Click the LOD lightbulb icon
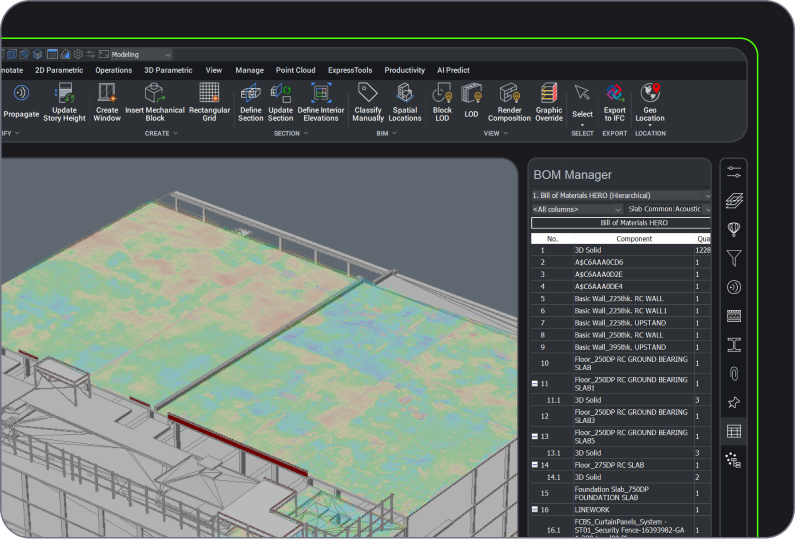The height and width of the screenshot is (539, 795). [x=472, y=94]
